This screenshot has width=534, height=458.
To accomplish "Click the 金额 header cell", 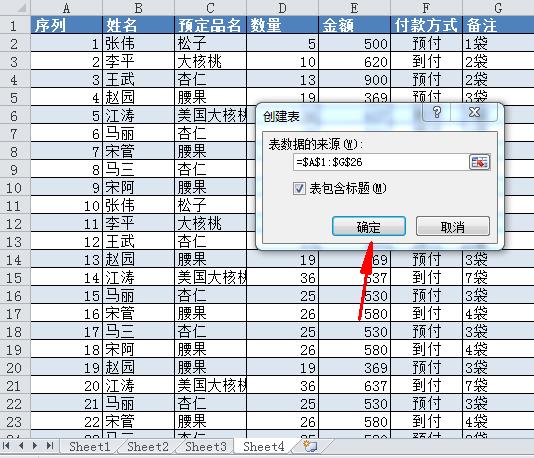I will coord(354,25).
